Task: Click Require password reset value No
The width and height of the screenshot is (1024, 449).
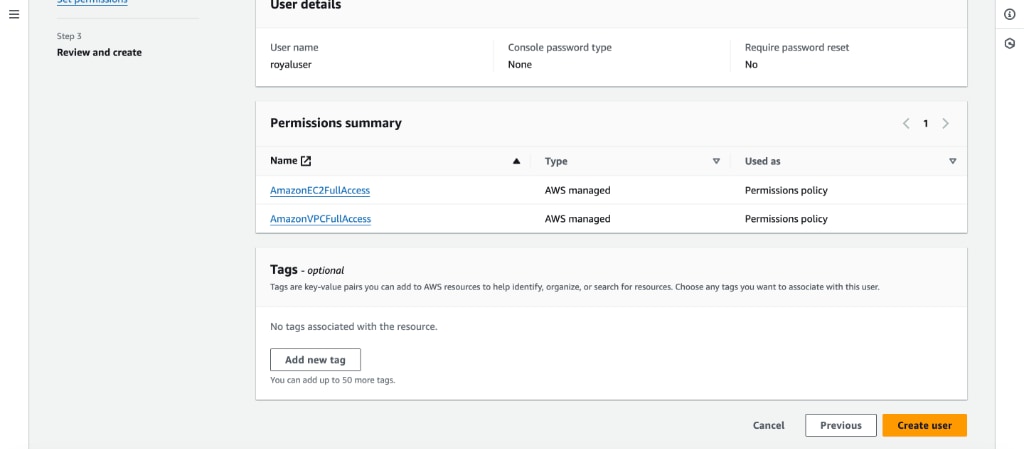Action: (751, 65)
